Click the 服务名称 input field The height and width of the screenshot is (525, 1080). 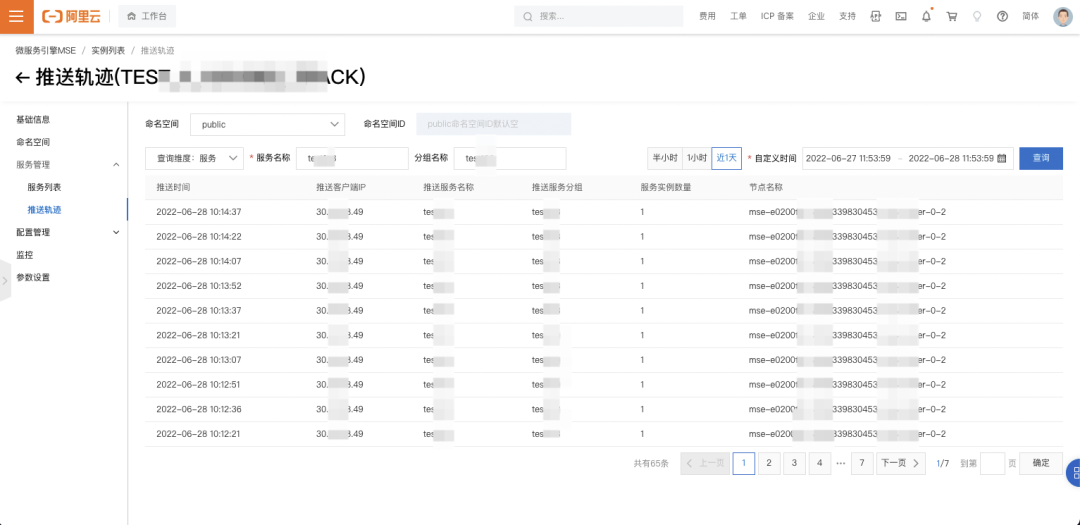click(x=352, y=158)
